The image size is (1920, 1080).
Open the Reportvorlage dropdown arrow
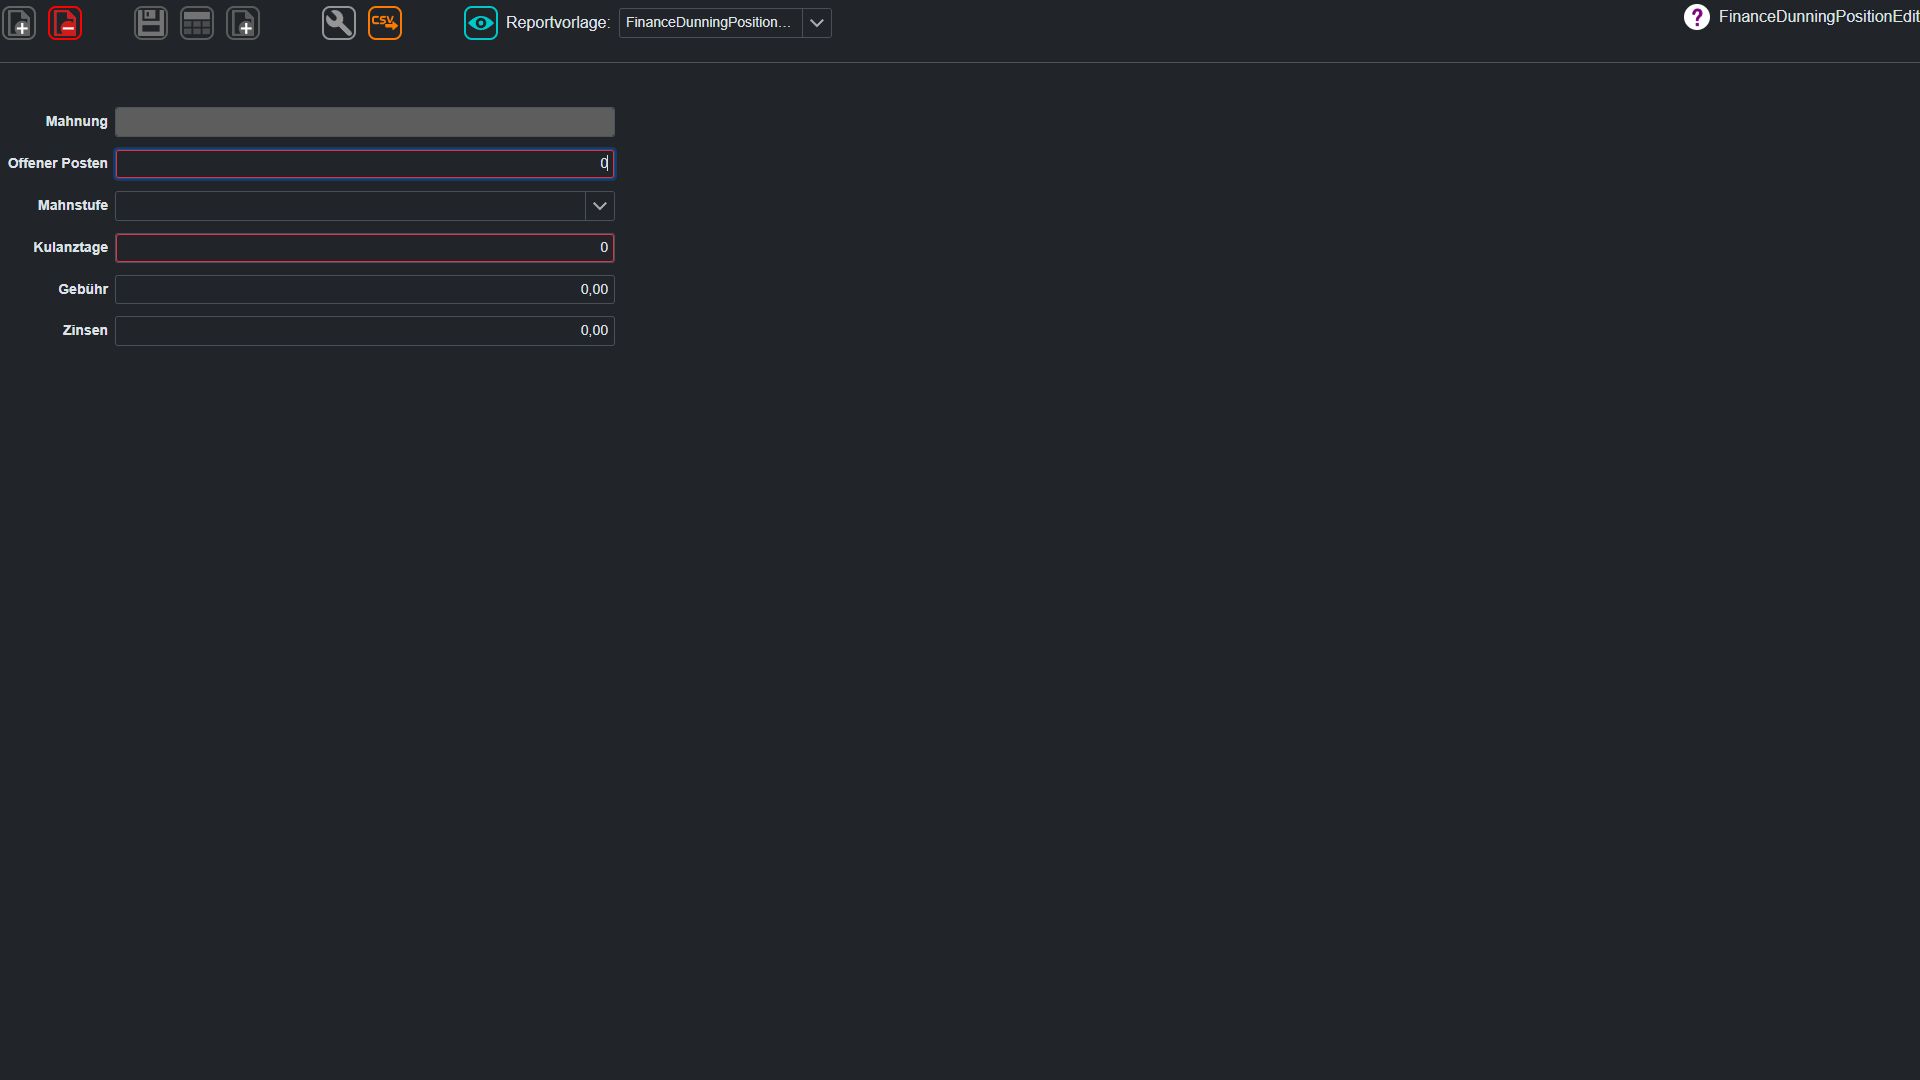tap(817, 23)
